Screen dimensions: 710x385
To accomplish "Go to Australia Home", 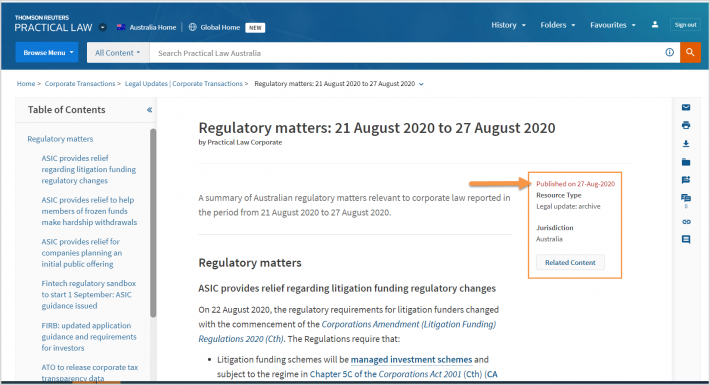I will pos(153,27).
